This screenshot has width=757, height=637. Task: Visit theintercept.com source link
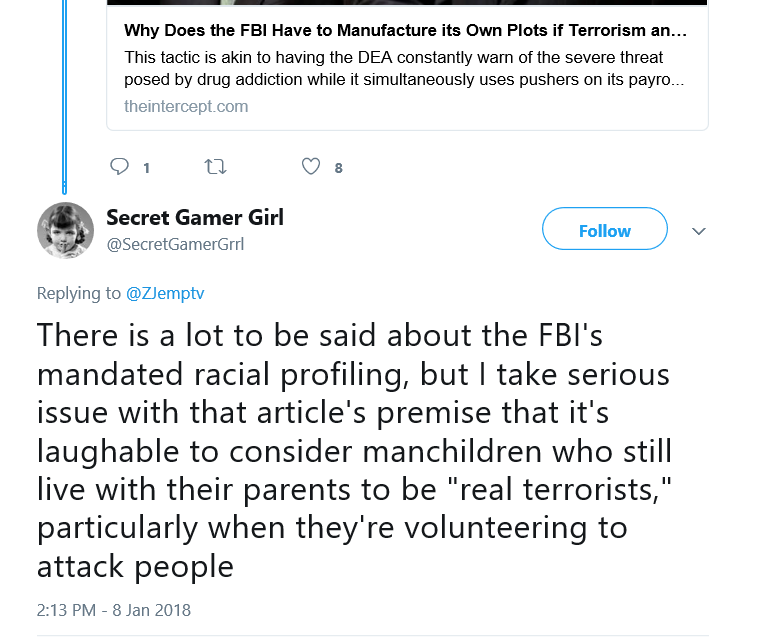pos(186,106)
